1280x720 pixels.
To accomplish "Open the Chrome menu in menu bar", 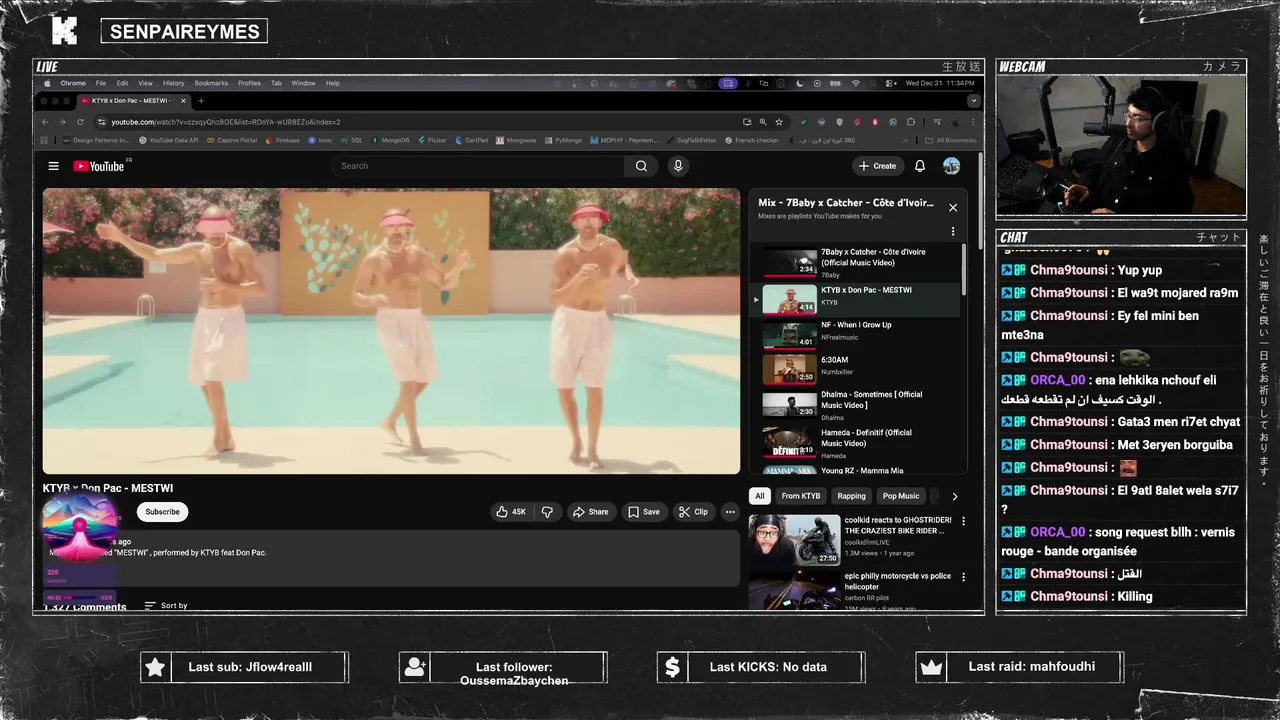I will [73, 83].
